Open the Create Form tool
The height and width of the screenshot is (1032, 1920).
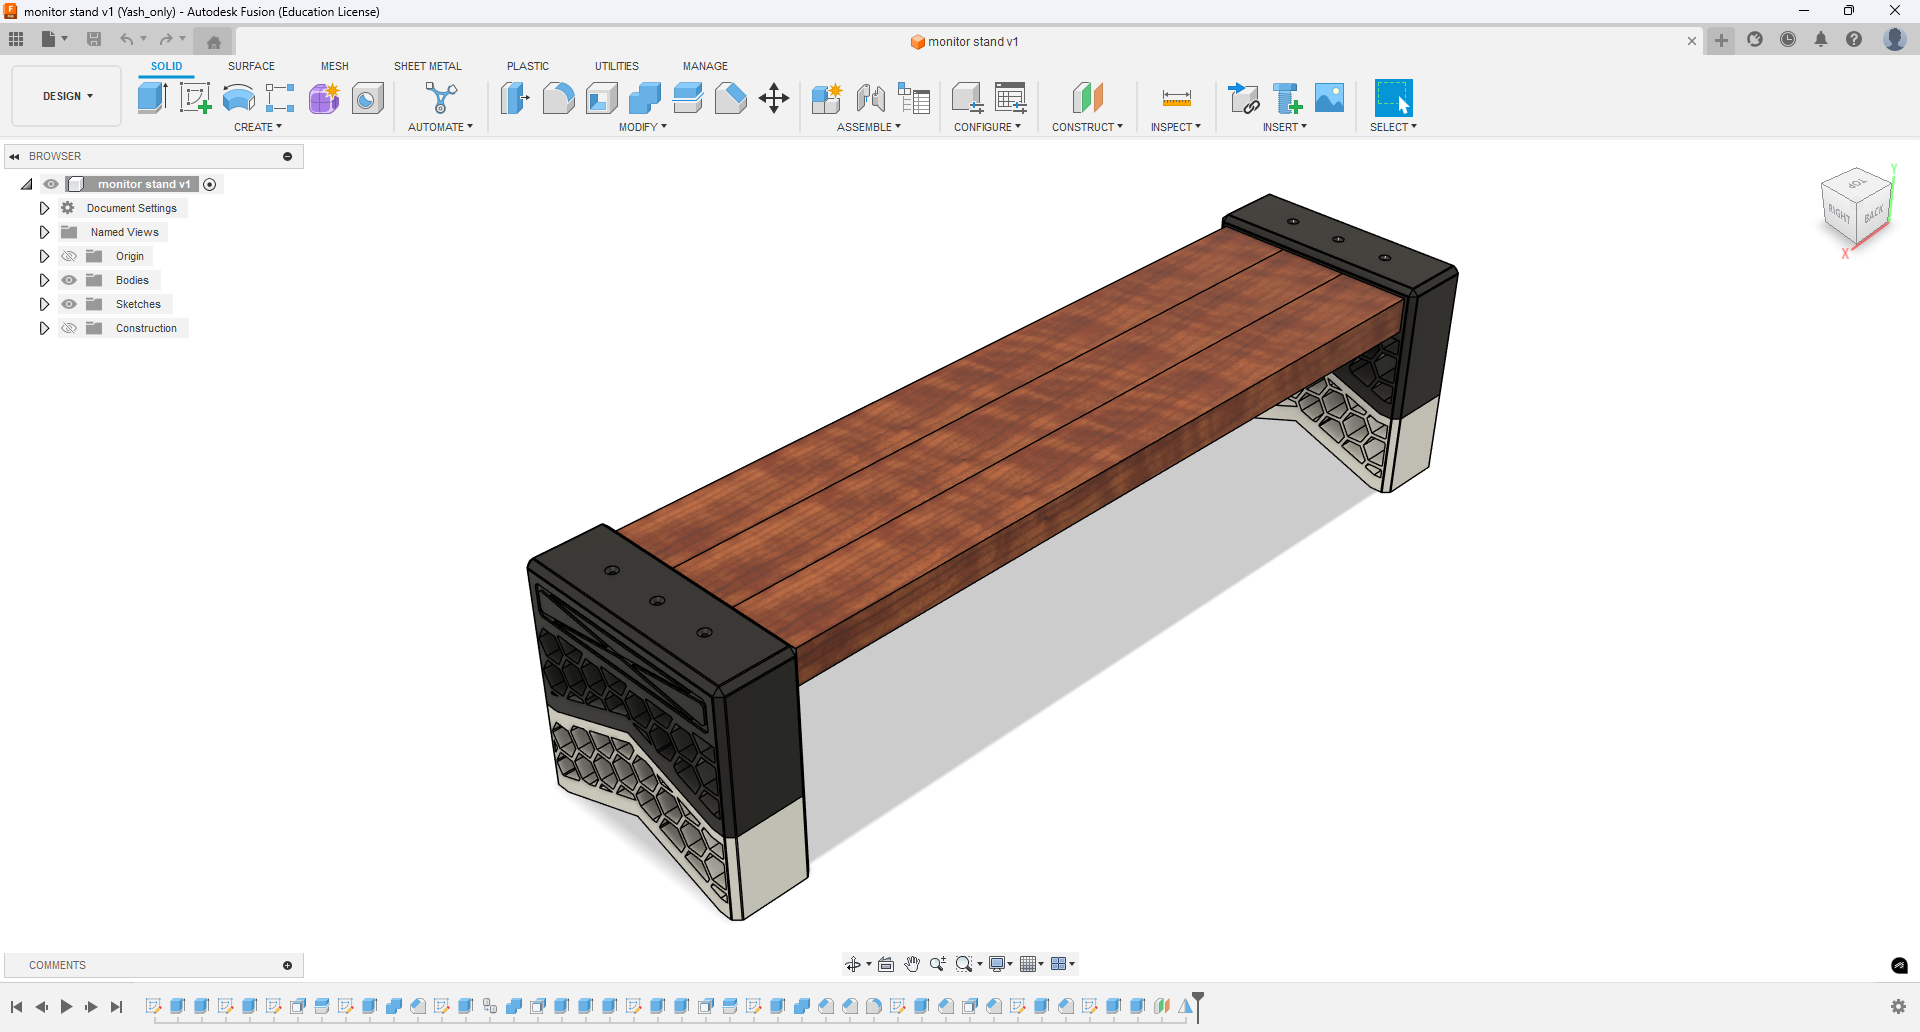324,98
